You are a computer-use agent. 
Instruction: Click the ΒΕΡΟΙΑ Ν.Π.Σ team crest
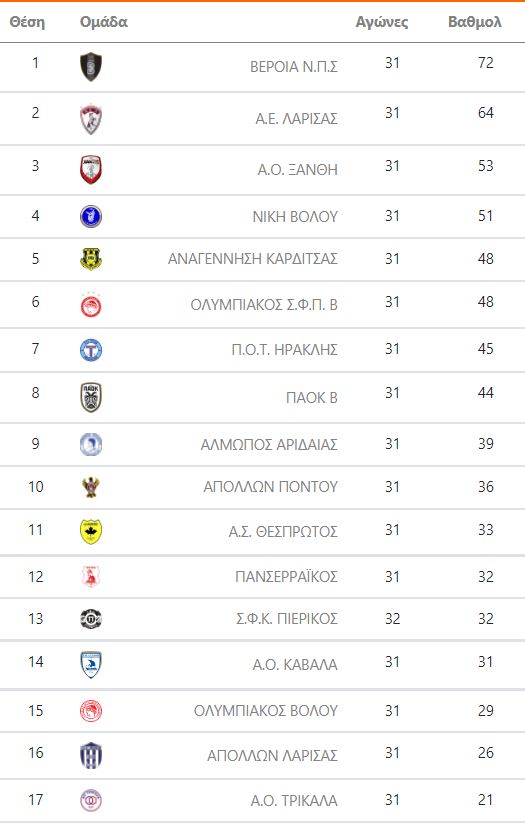91,66
